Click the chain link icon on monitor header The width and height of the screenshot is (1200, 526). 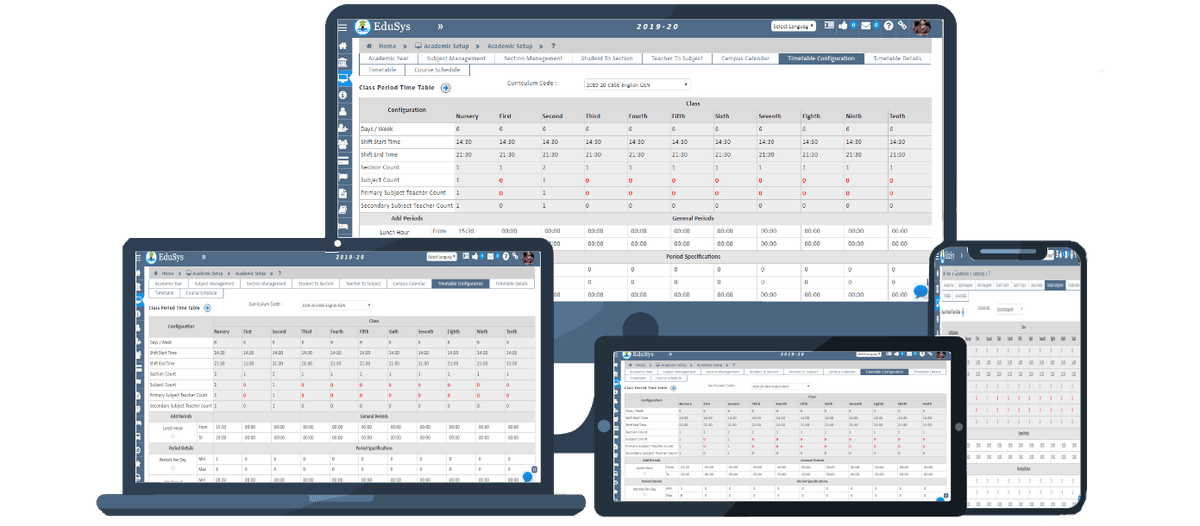click(903, 25)
